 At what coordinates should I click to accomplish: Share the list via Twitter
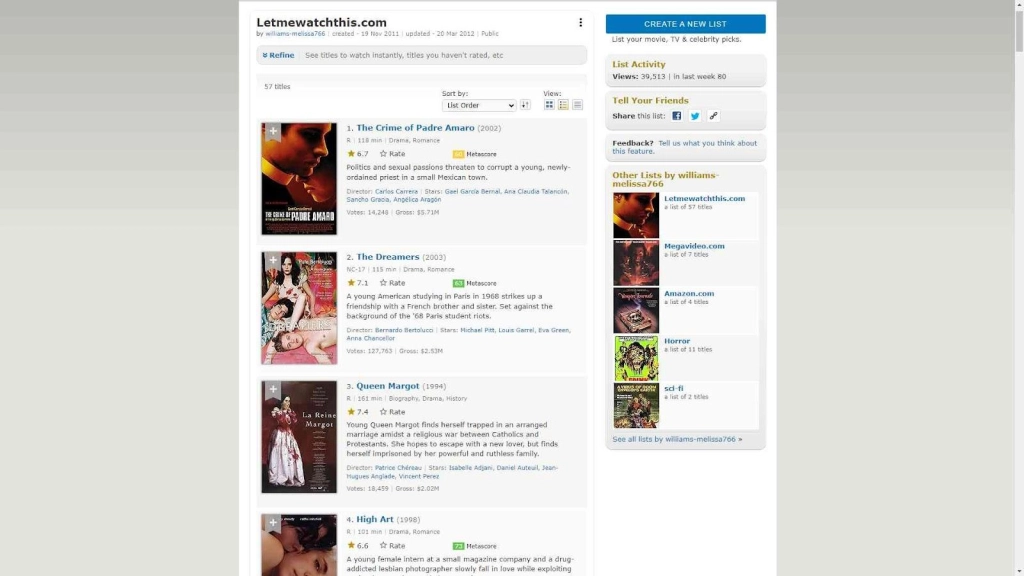tap(695, 115)
